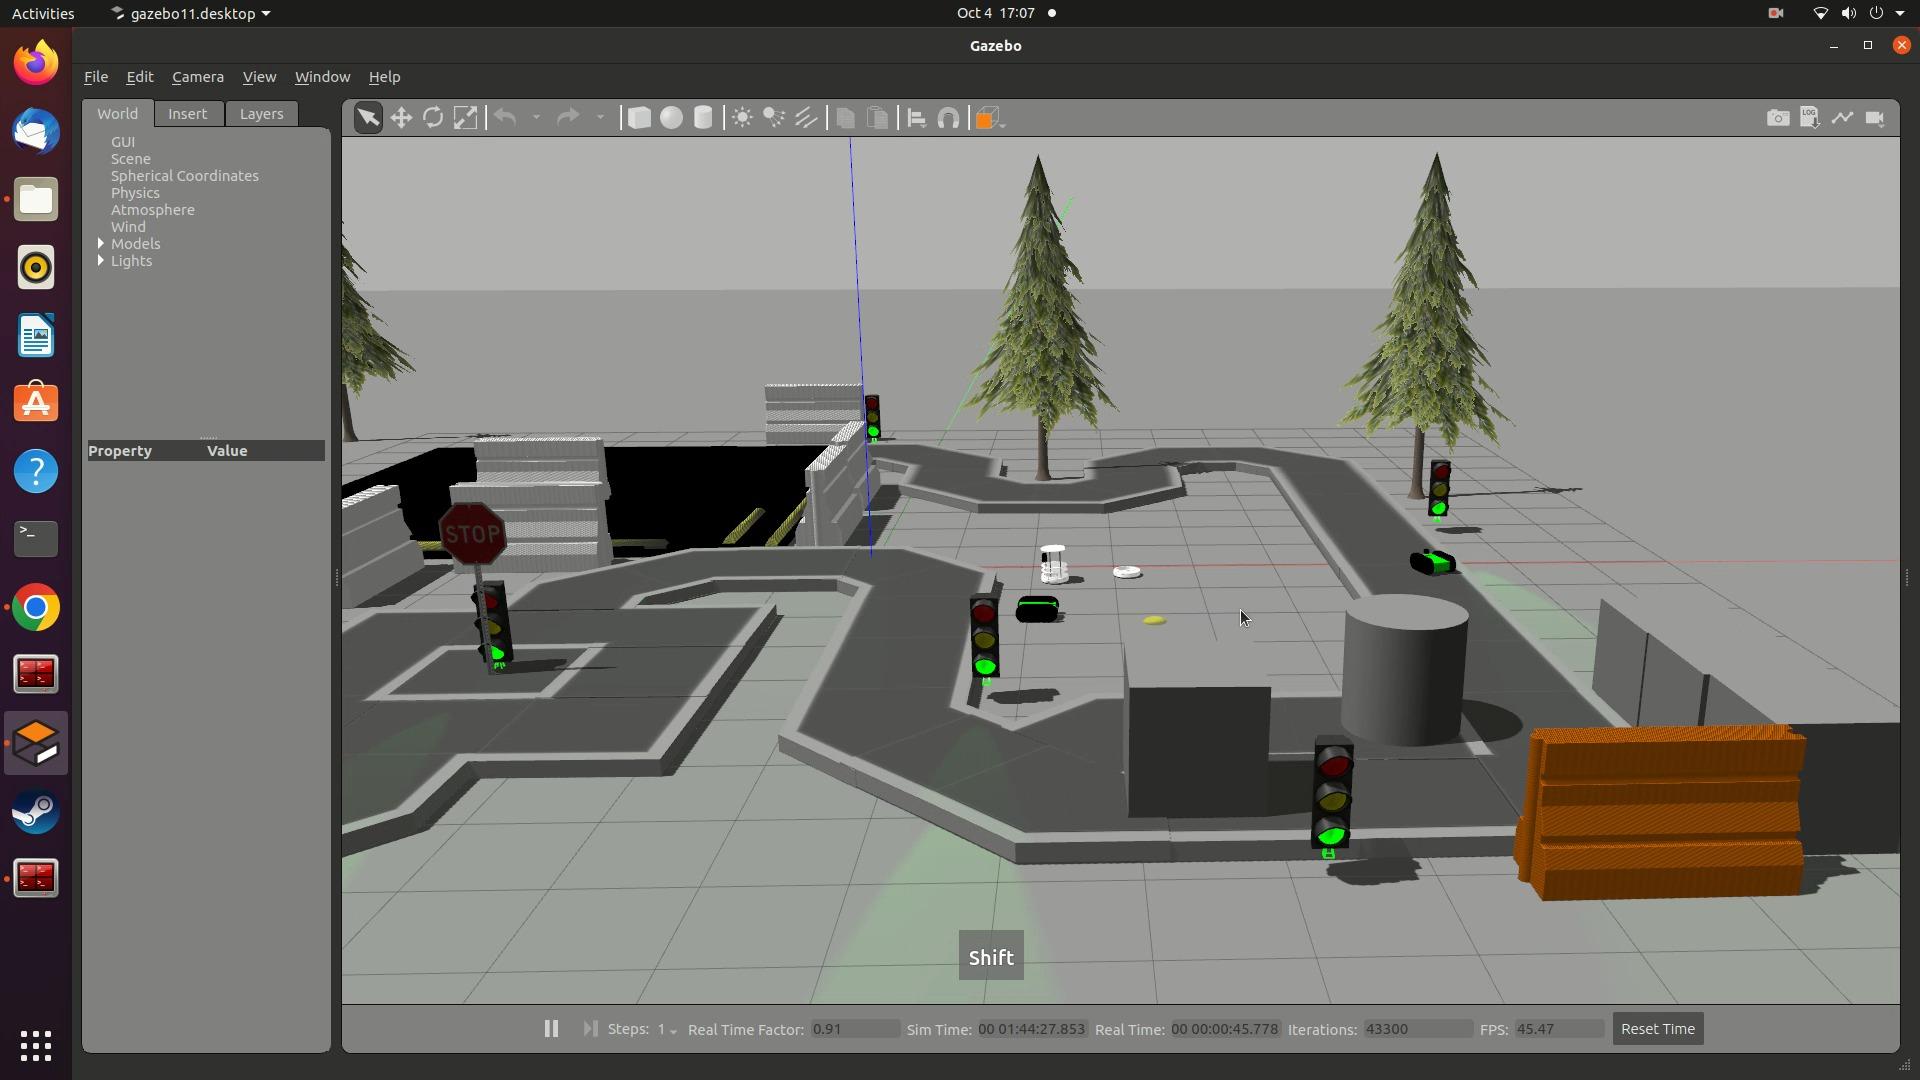1920x1080 pixels.
Task: Click the Real Time value field
Action: click(1225, 1029)
